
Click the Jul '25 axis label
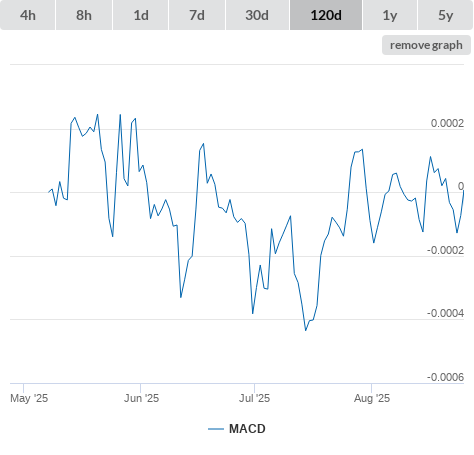point(254,398)
